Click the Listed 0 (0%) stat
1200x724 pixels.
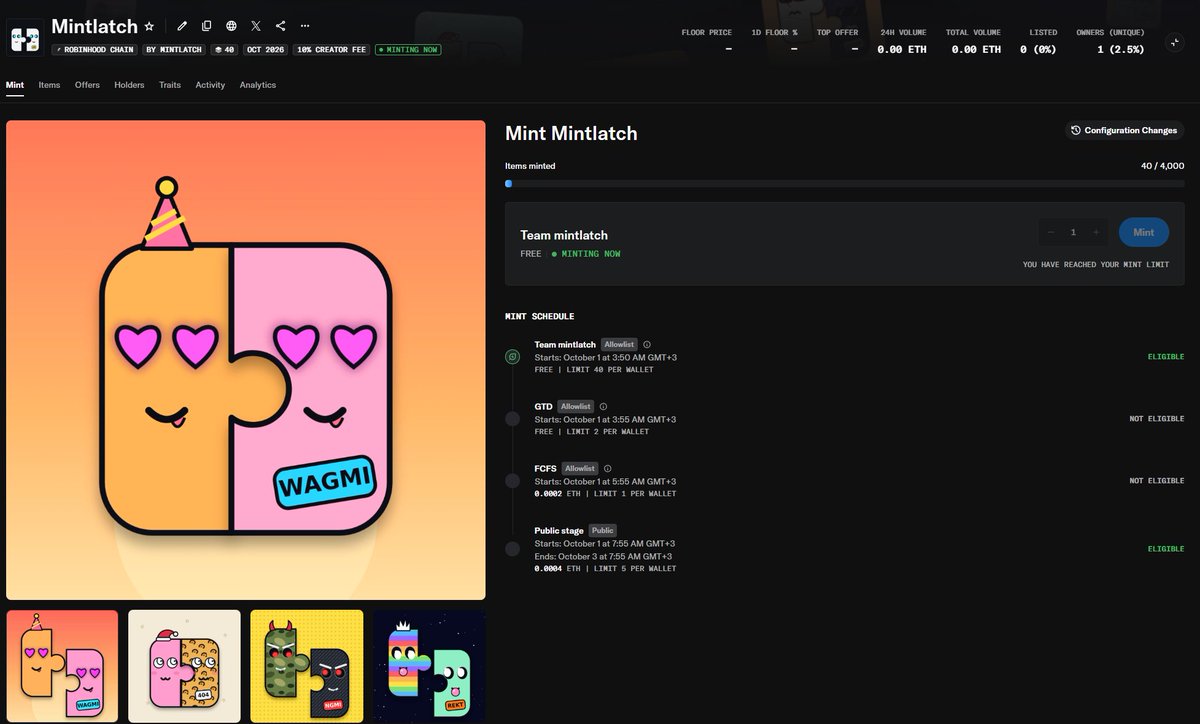click(x=1038, y=41)
